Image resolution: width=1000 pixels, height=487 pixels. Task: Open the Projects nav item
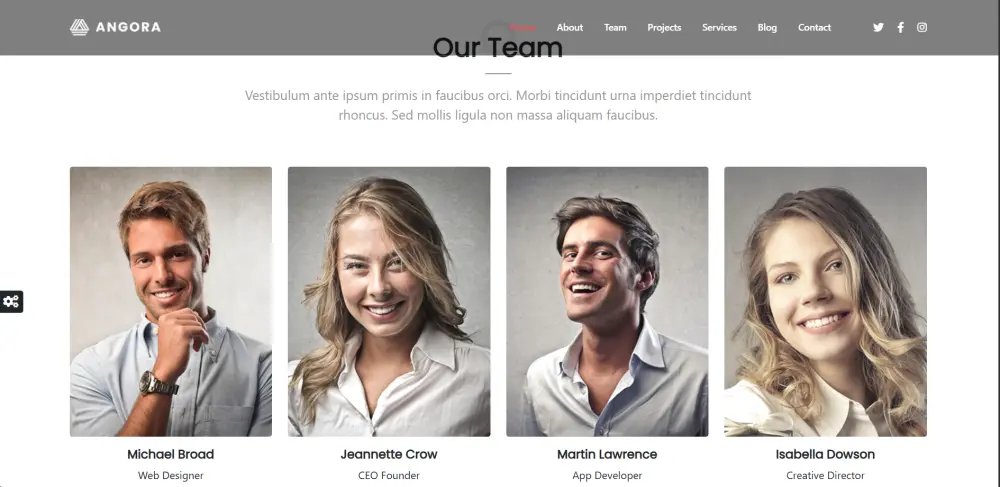(664, 27)
